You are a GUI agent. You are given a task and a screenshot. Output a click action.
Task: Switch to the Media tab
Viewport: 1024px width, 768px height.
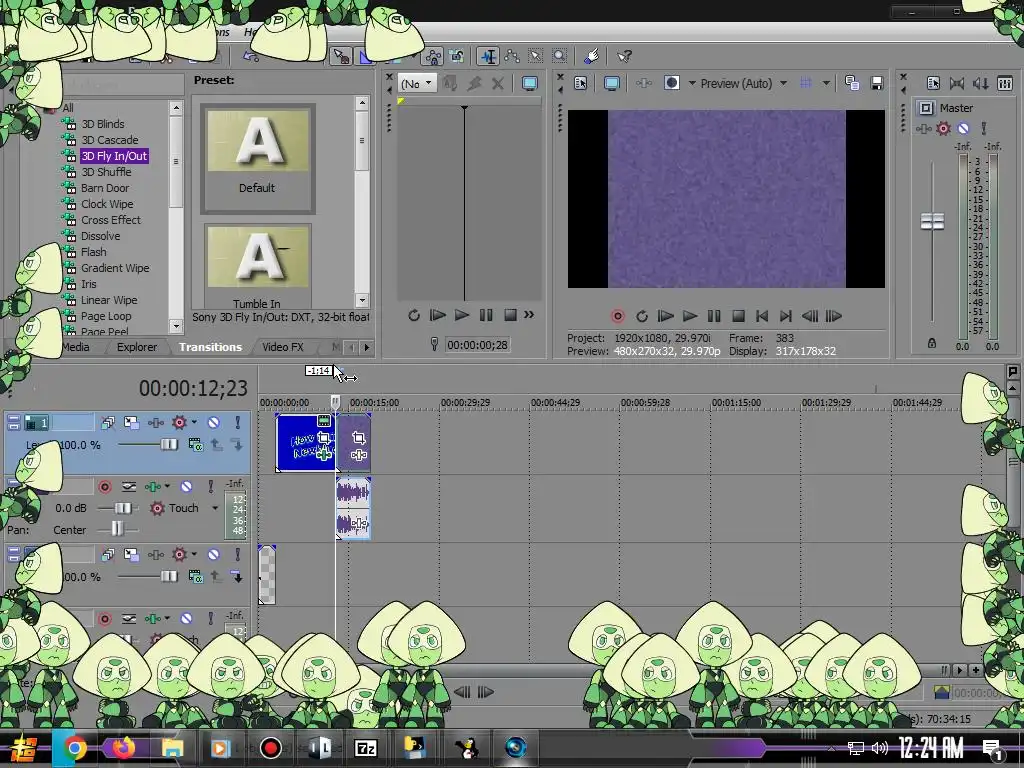76,347
